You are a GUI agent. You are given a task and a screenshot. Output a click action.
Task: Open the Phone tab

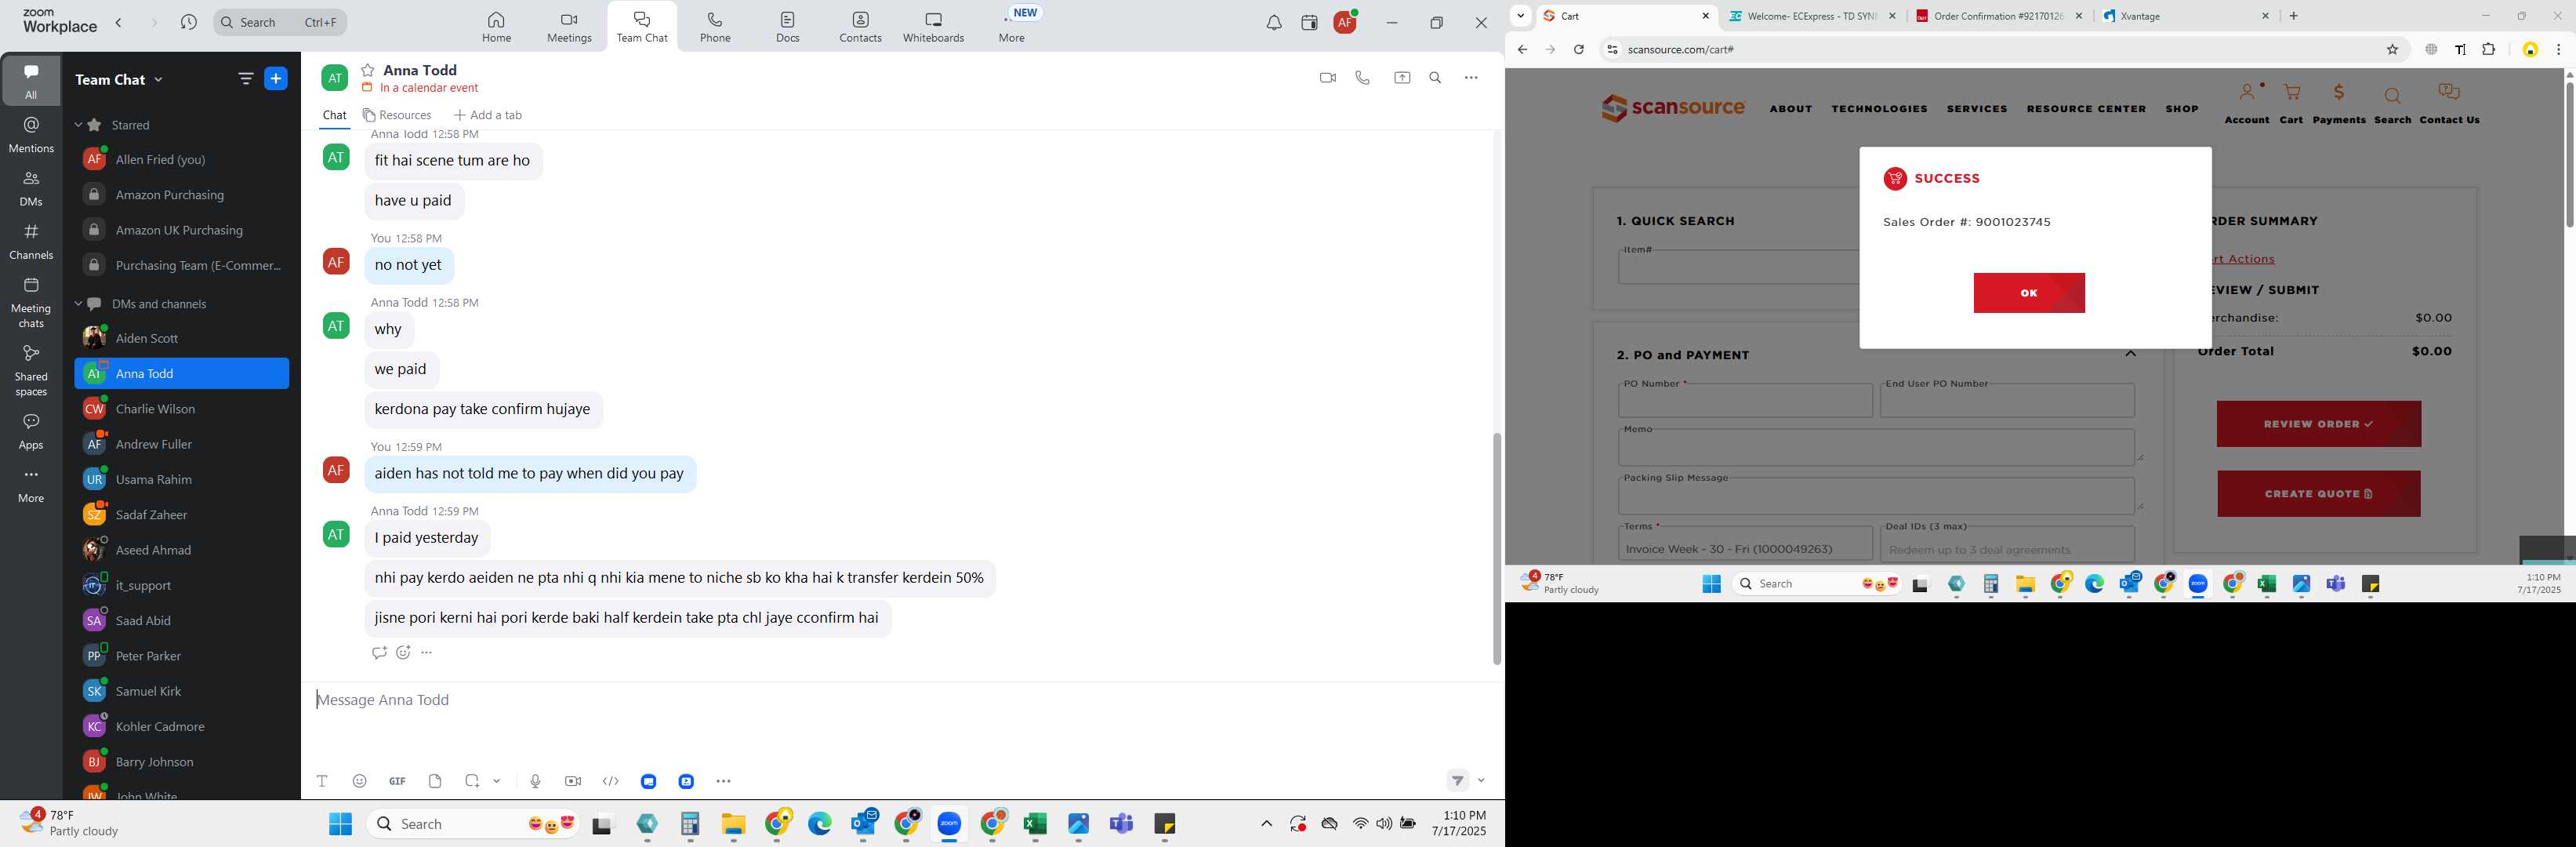(x=715, y=27)
